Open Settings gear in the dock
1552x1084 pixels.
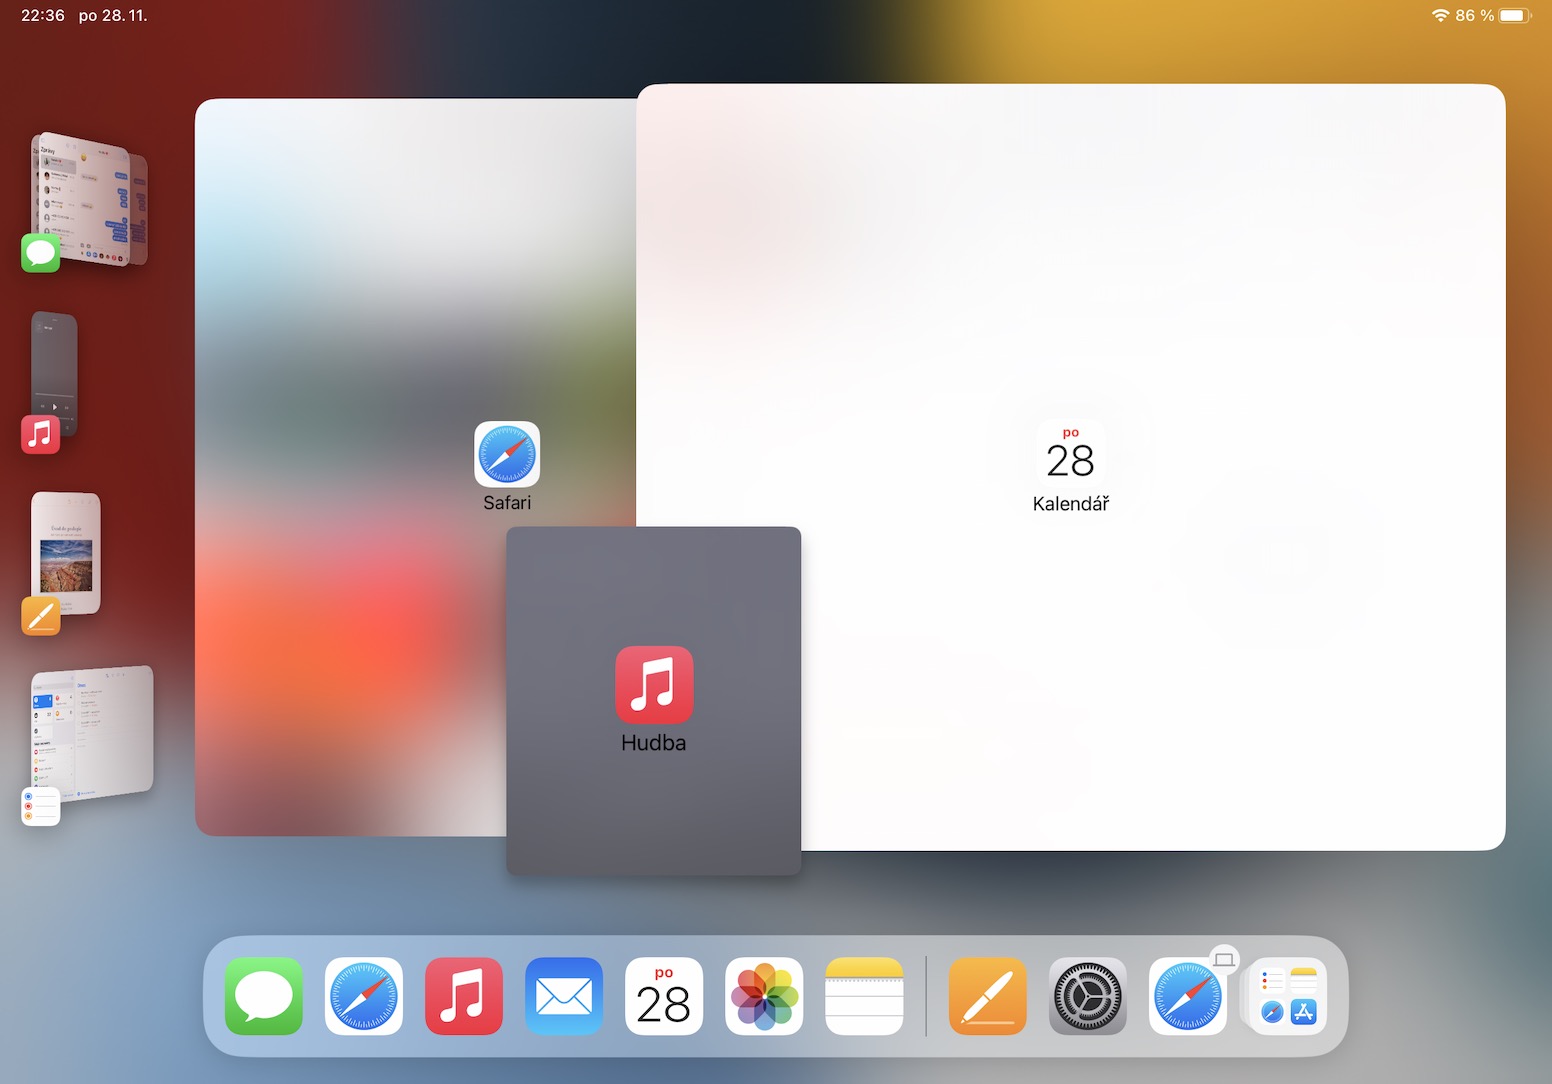1088,996
